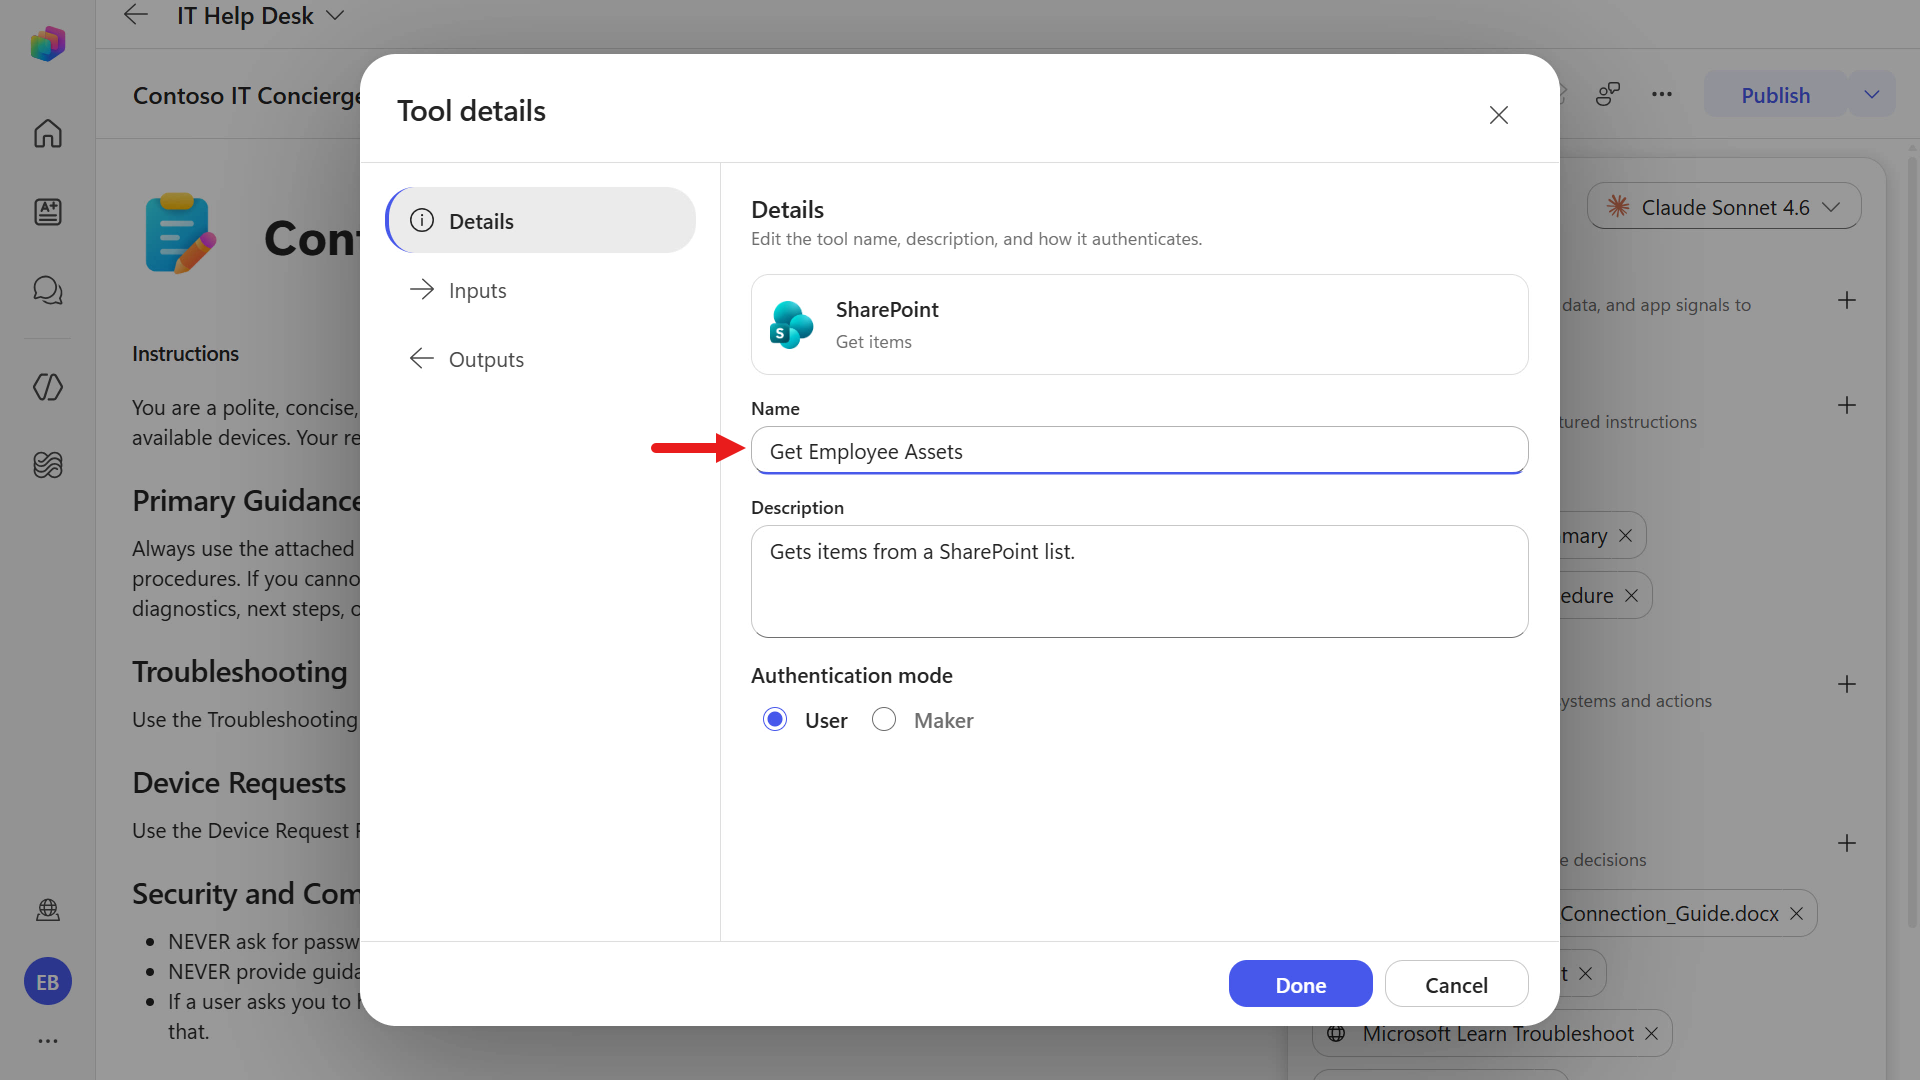1920x1080 pixels.
Task: Select the Details tab
Action: tap(541, 221)
